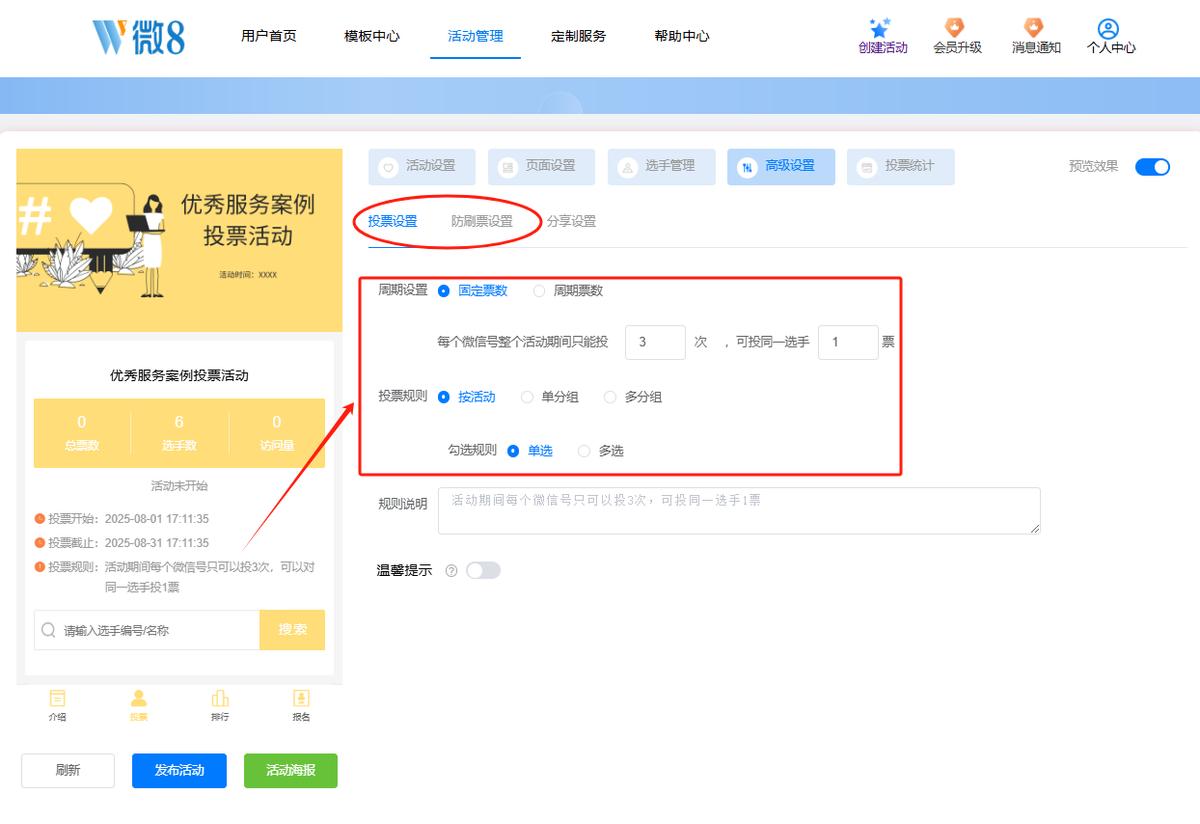Switch to 选手管理 tab

(x=662, y=167)
